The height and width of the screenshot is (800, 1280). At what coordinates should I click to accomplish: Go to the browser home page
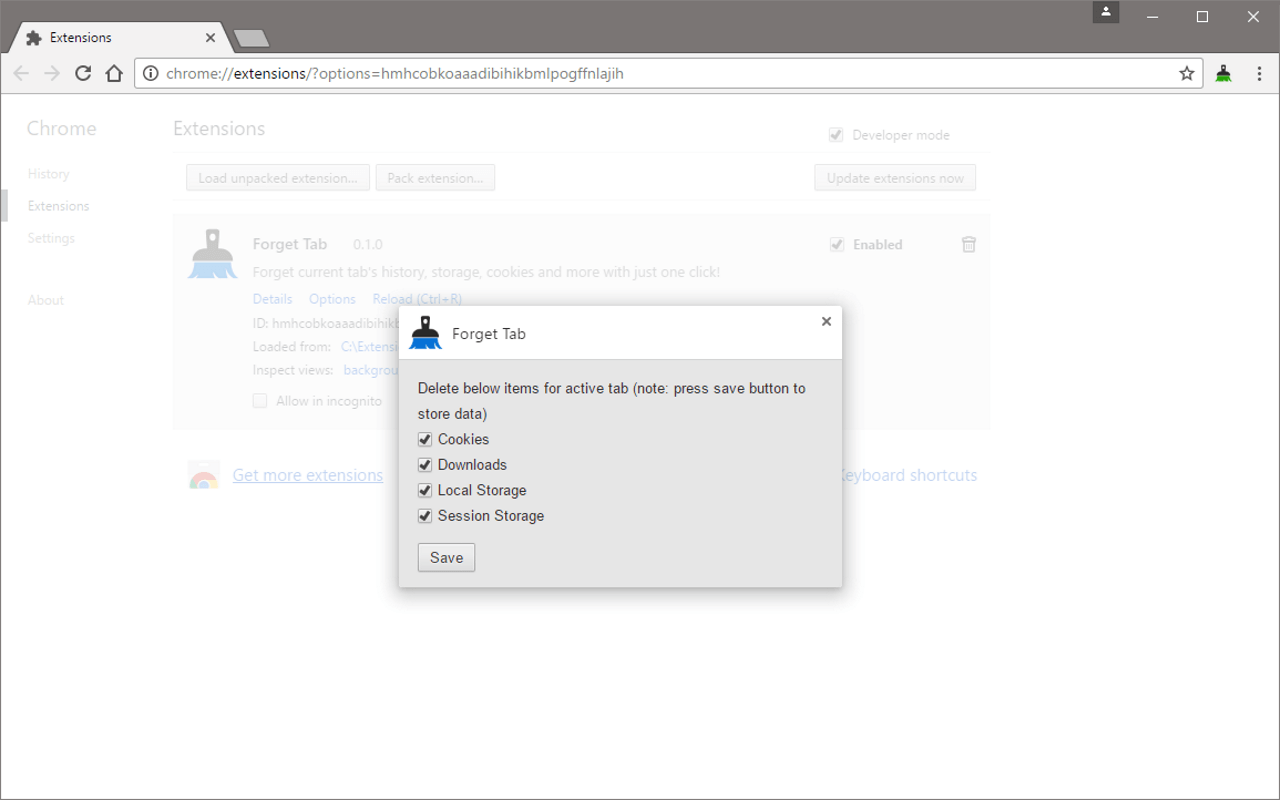tap(114, 73)
